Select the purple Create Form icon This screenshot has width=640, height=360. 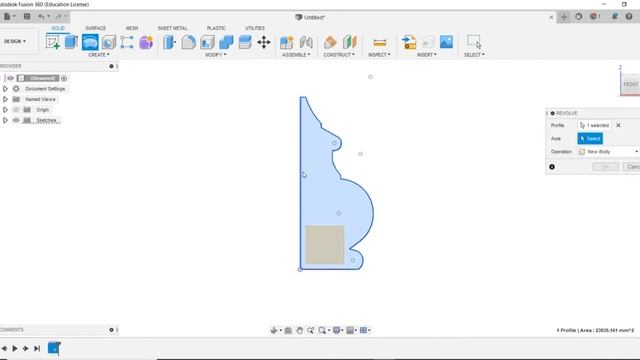click(146, 42)
